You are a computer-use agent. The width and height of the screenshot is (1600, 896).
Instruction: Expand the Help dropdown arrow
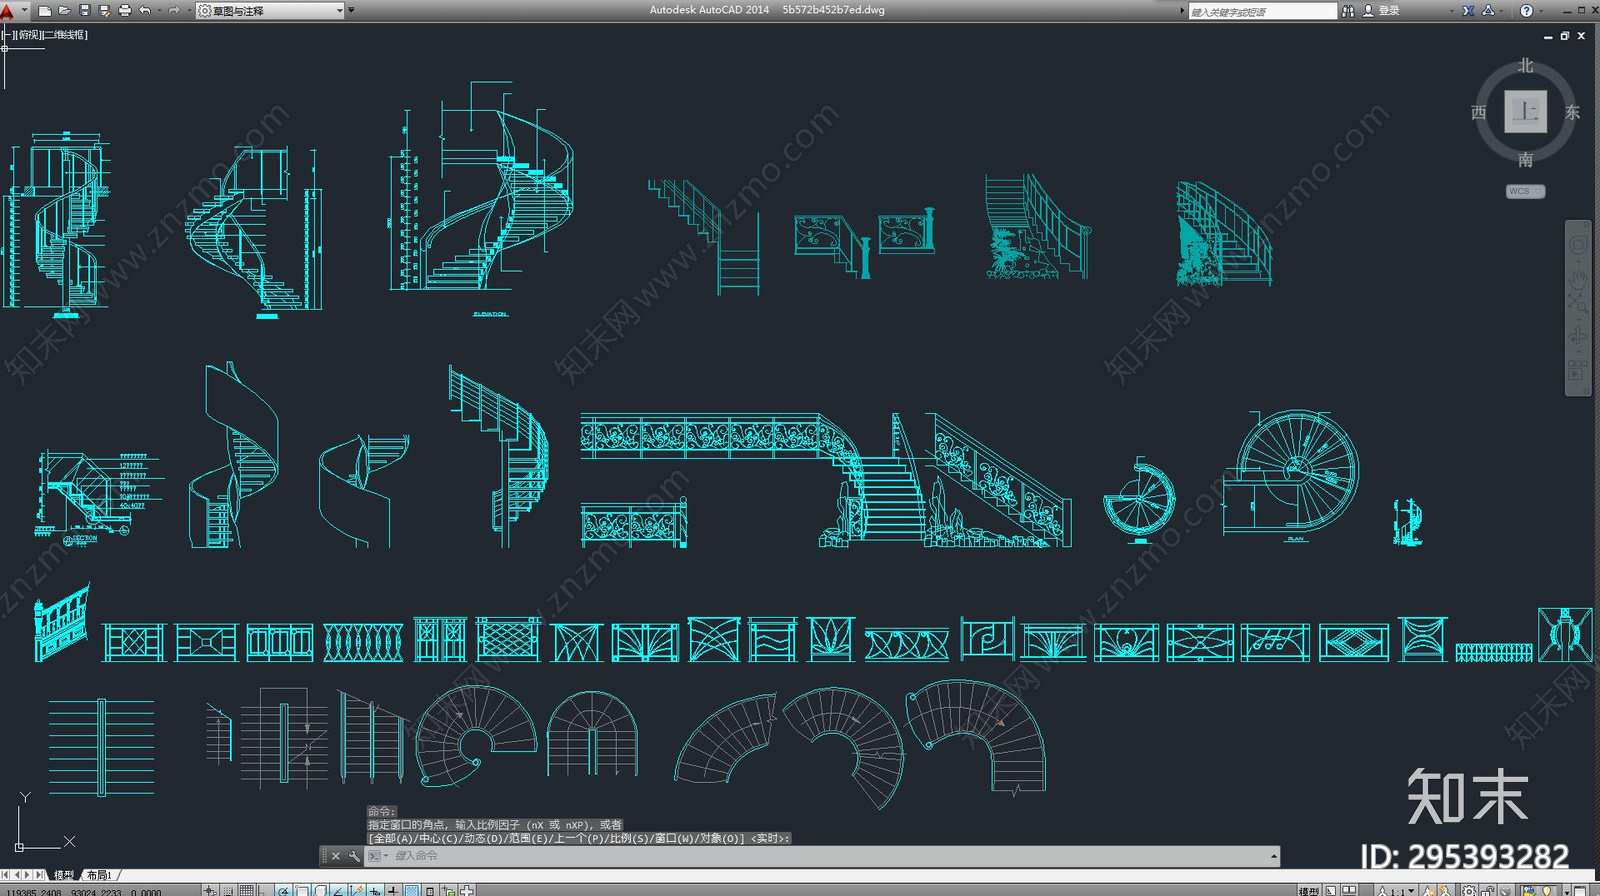click(1541, 11)
